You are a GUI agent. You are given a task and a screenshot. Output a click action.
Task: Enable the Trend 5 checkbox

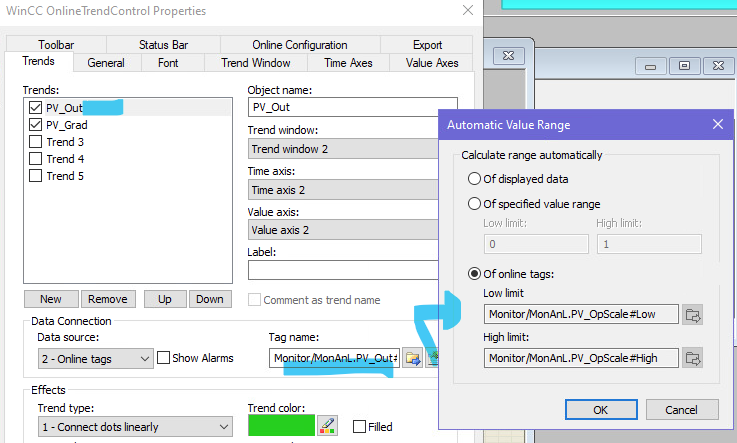click(35, 175)
